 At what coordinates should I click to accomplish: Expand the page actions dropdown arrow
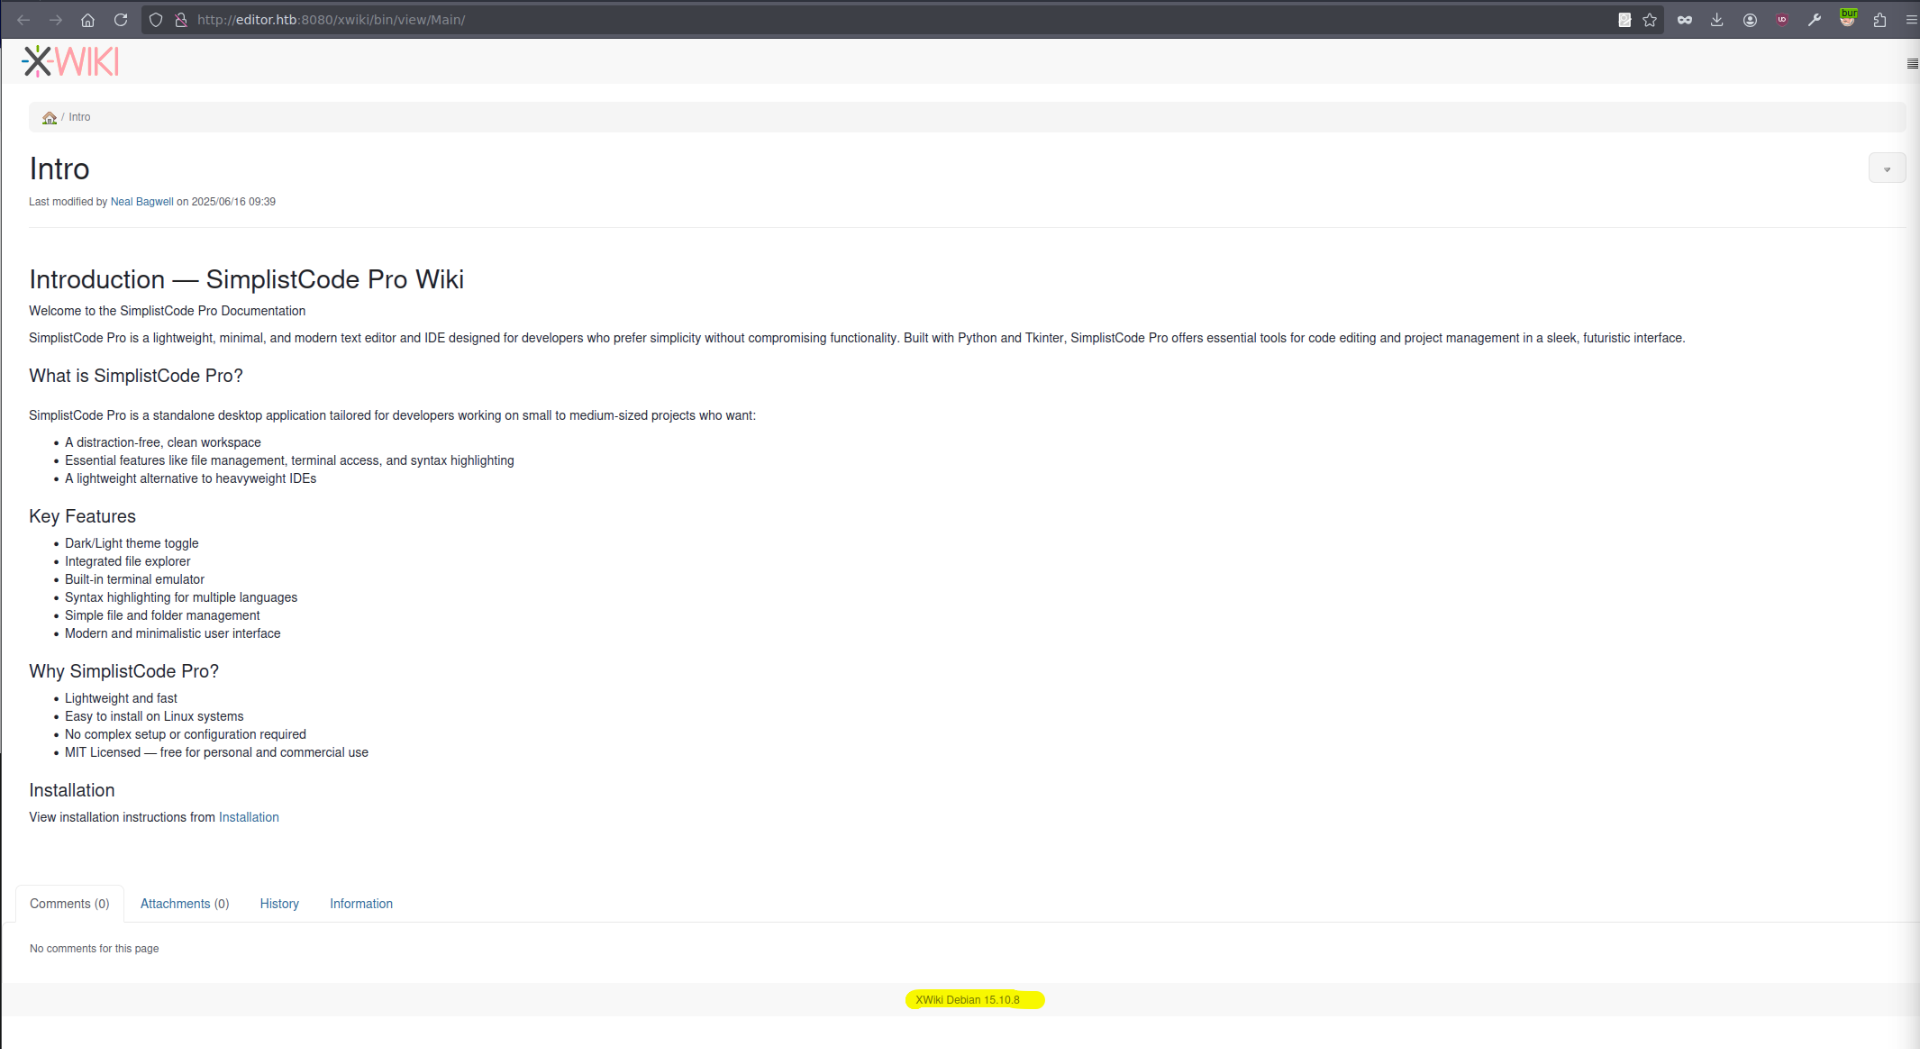1887,169
